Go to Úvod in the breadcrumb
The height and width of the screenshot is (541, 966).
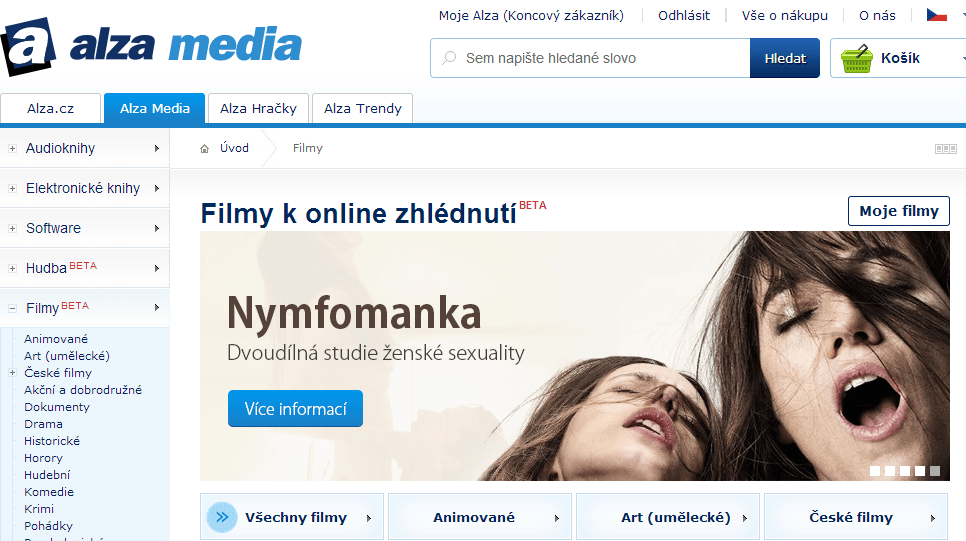(x=234, y=148)
